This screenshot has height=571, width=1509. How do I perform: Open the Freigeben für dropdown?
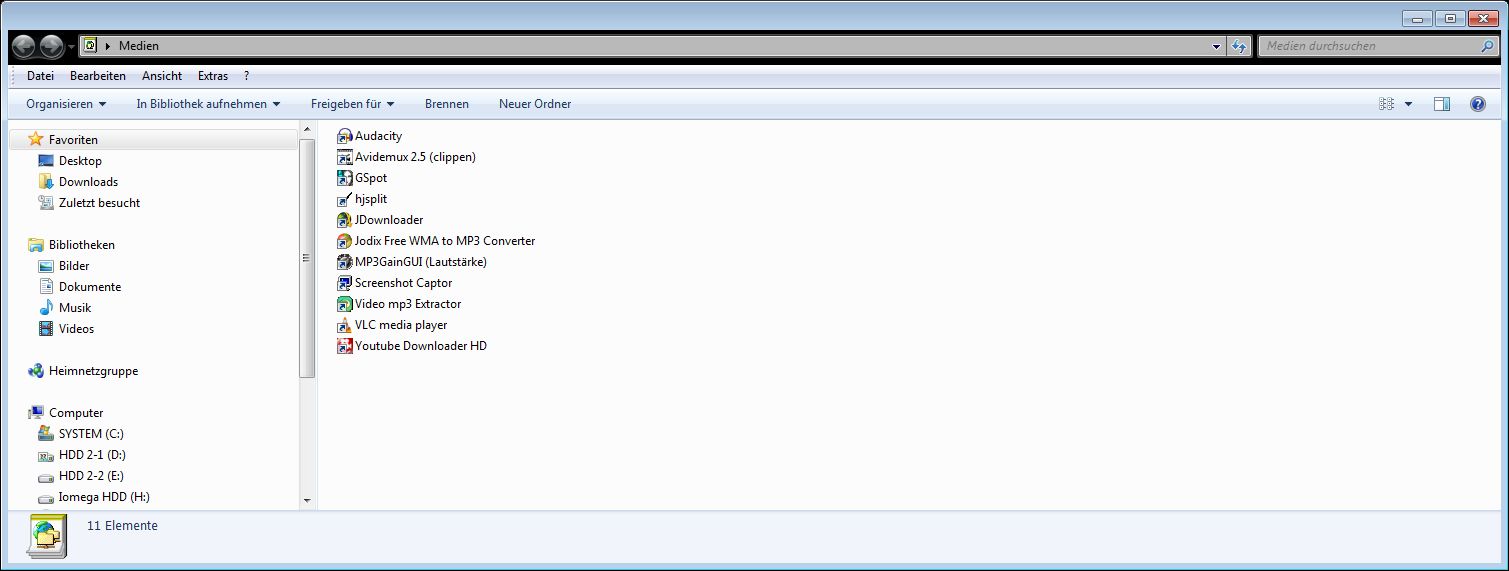tap(352, 104)
